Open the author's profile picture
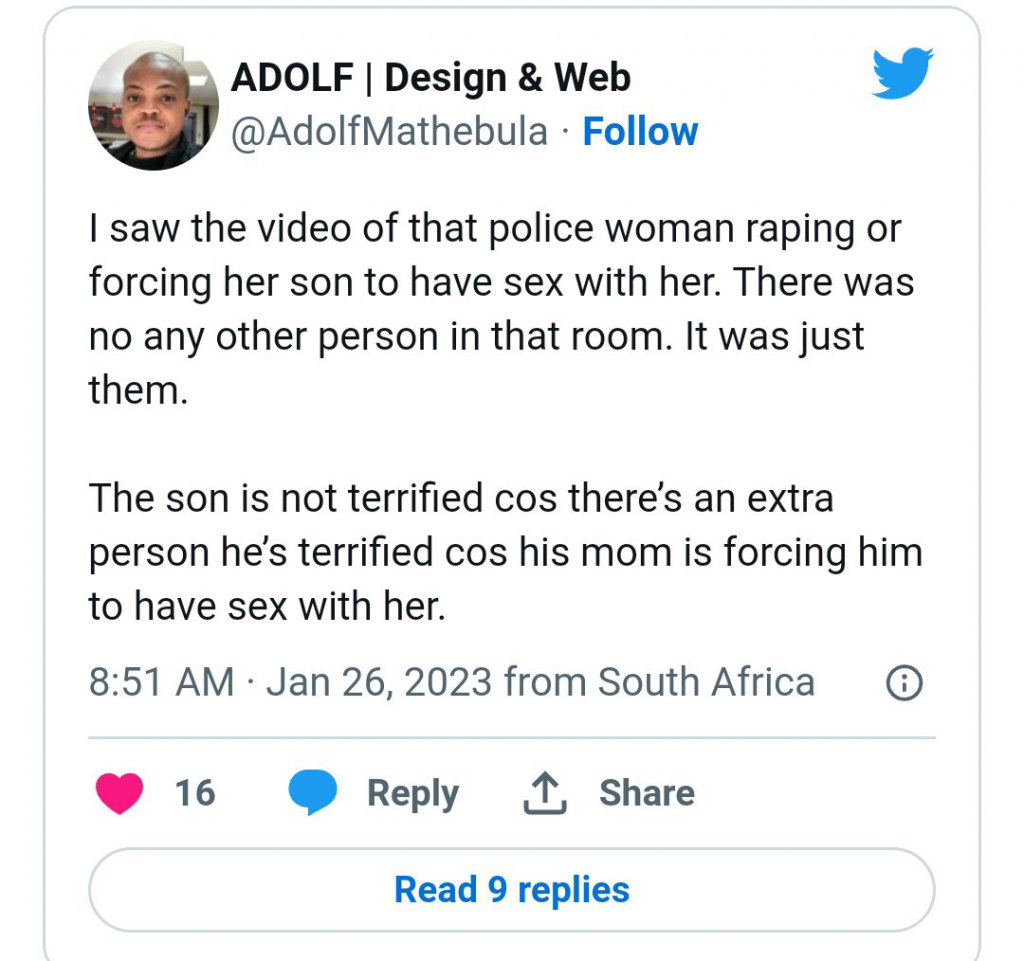This screenshot has width=1024, height=961. (x=153, y=106)
